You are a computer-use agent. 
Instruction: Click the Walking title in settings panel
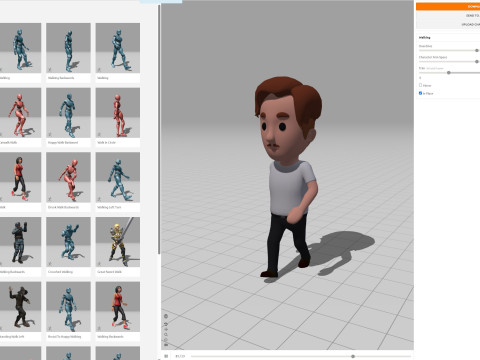(424, 37)
